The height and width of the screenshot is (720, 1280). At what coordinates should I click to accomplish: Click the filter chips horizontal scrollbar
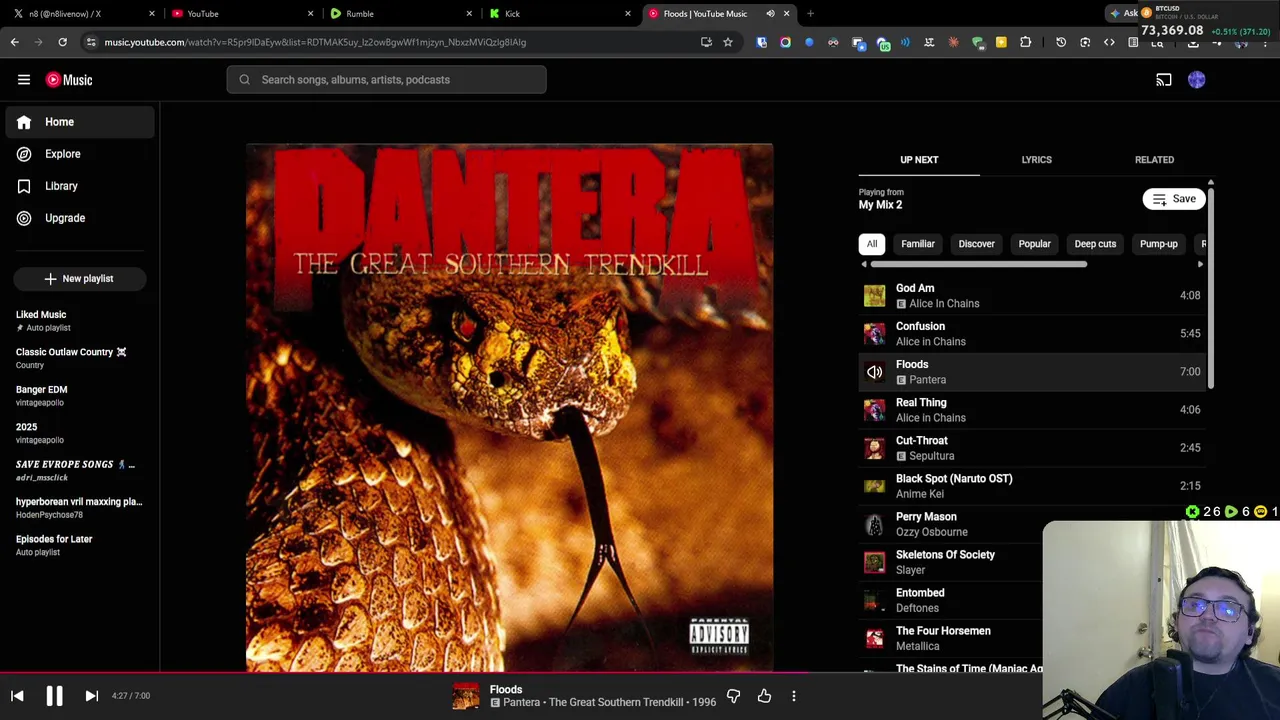(978, 265)
